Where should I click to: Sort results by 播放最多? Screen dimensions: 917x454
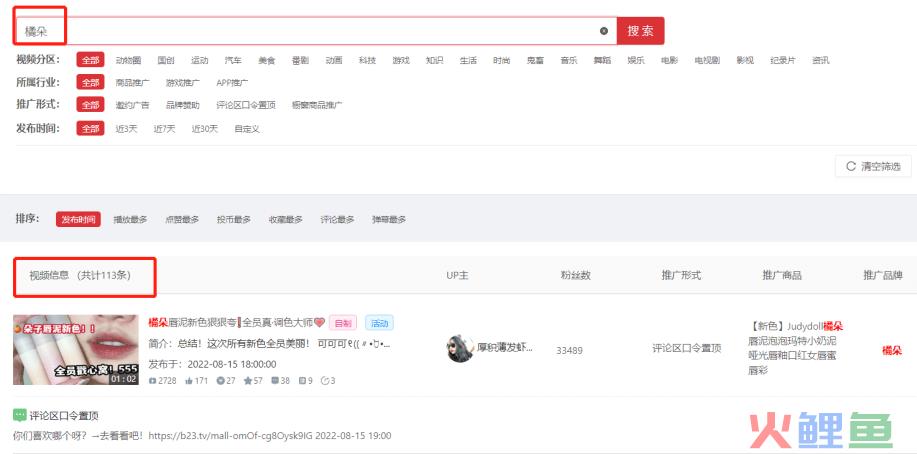pos(130,219)
